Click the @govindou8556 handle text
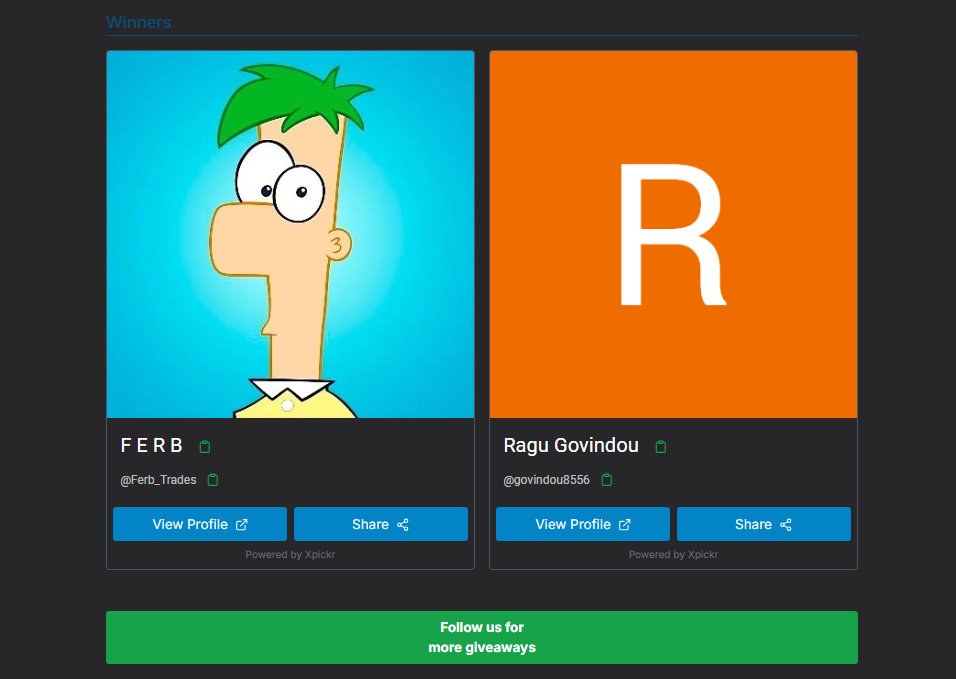This screenshot has height=679, width=956. coord(546,480)
